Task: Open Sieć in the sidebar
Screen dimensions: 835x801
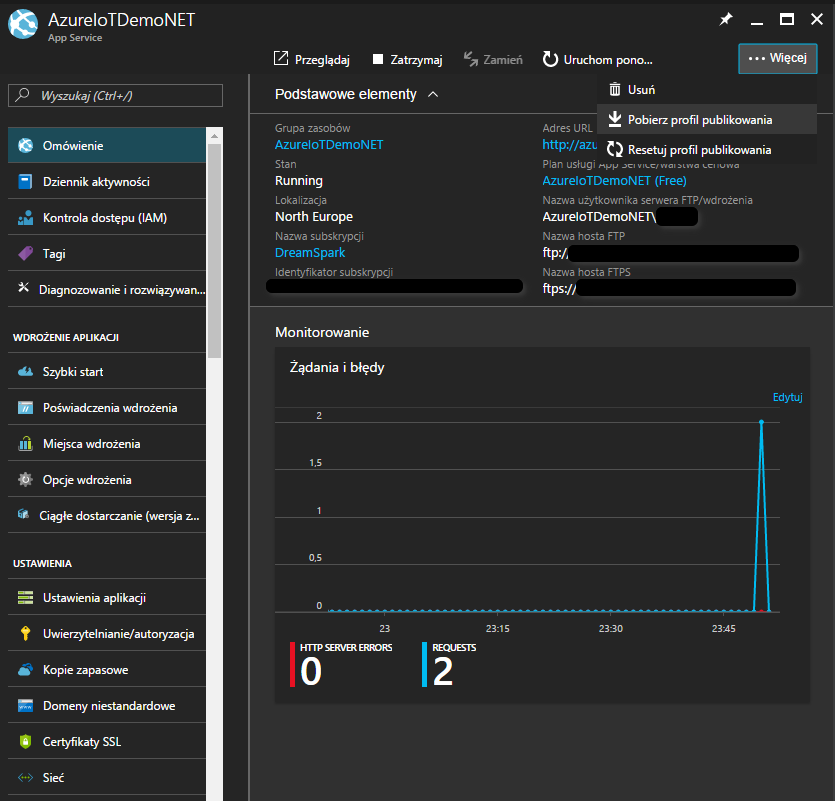Action: (x=107, y=778)
